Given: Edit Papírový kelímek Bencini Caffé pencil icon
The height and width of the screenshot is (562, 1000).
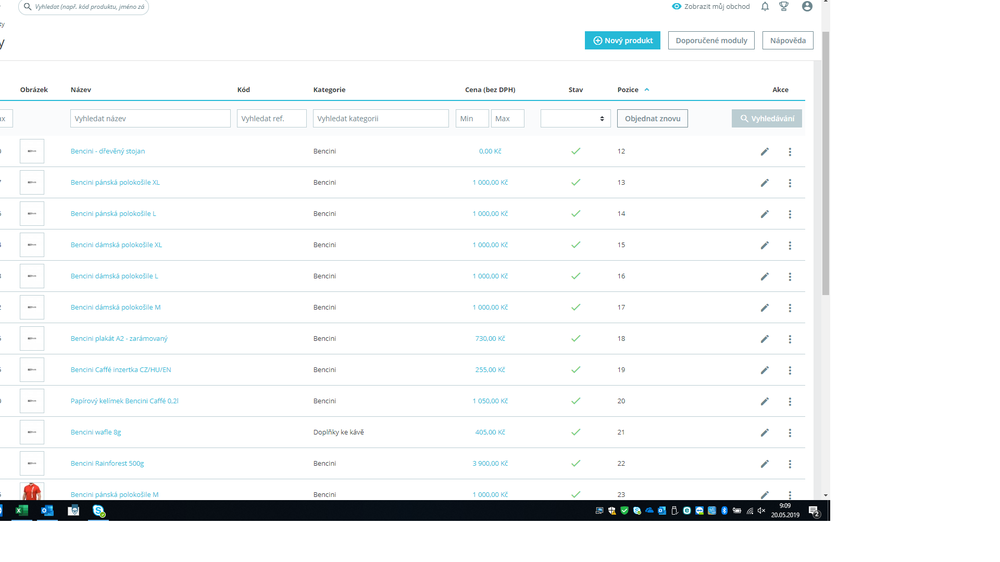Looking at the screenshot, I should coord(765,402).
